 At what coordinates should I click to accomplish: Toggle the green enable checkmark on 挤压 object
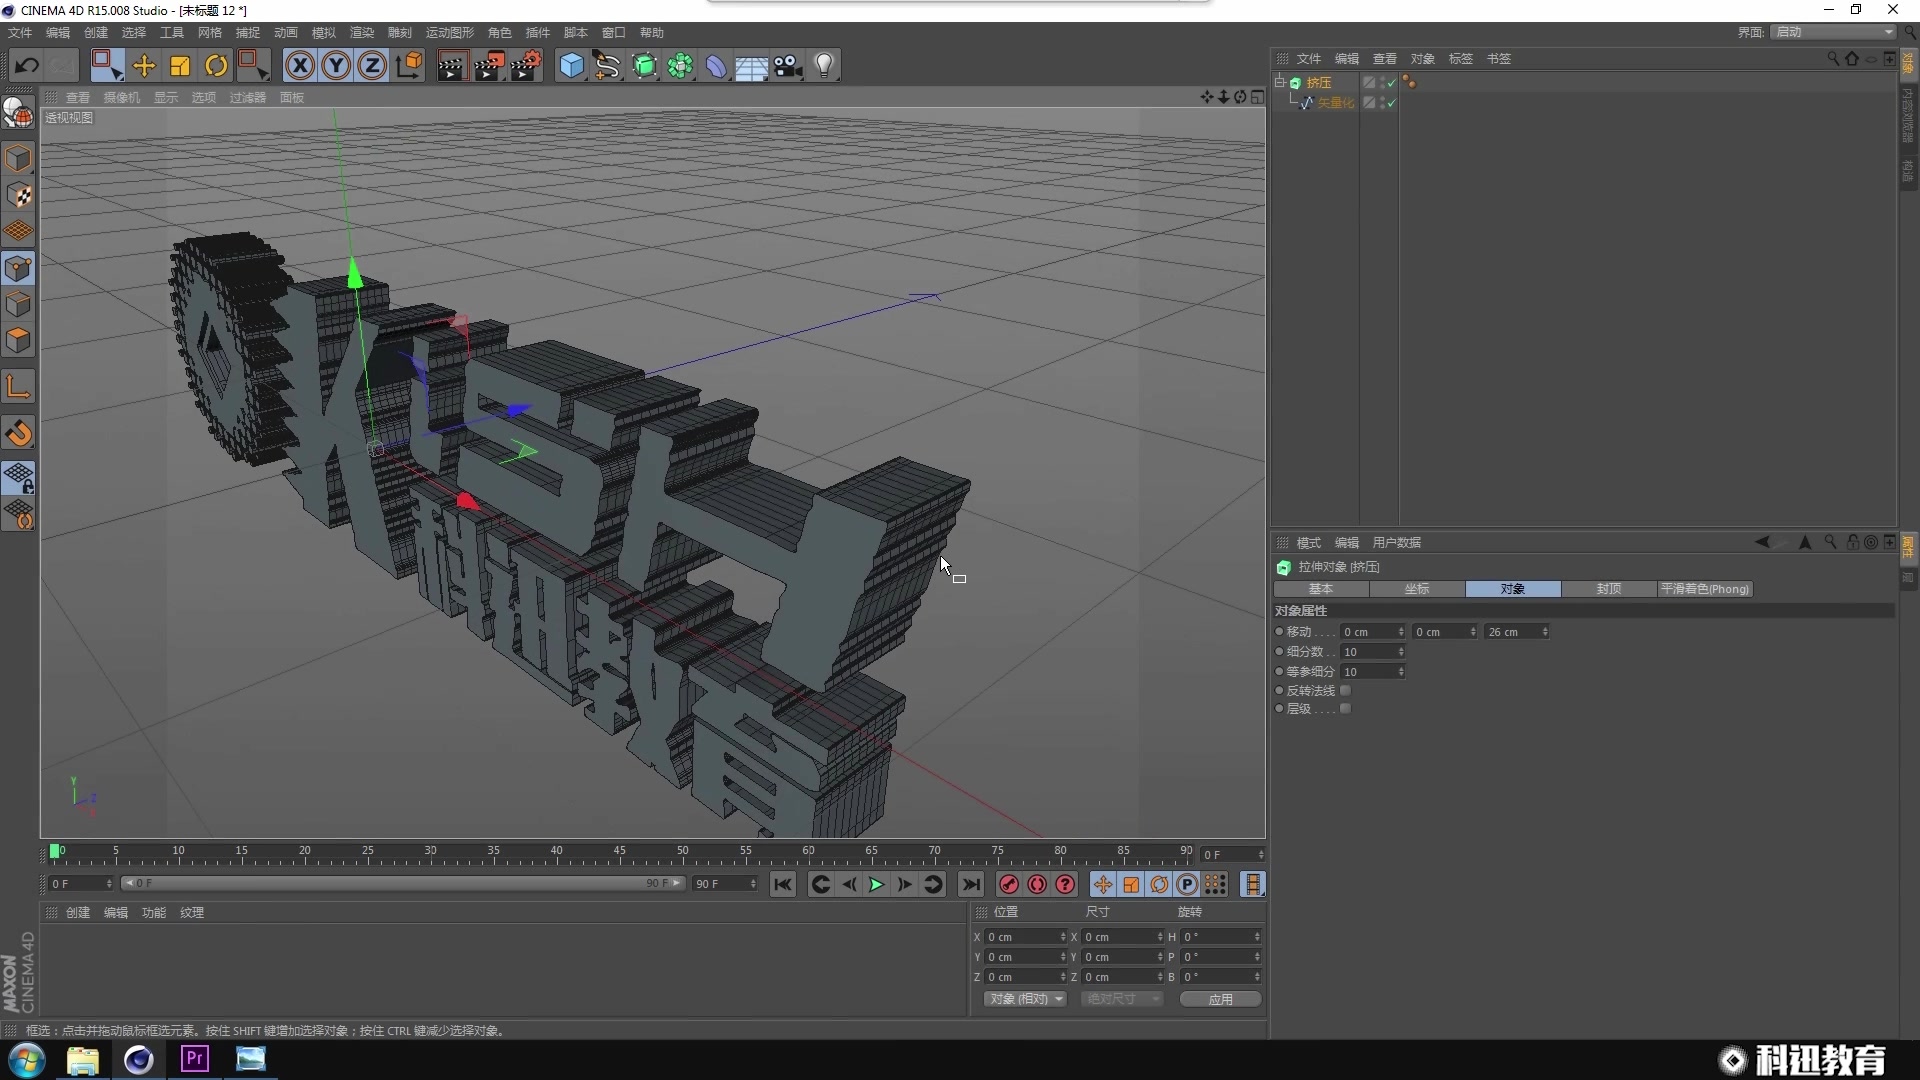click(x=1391, y=83)
